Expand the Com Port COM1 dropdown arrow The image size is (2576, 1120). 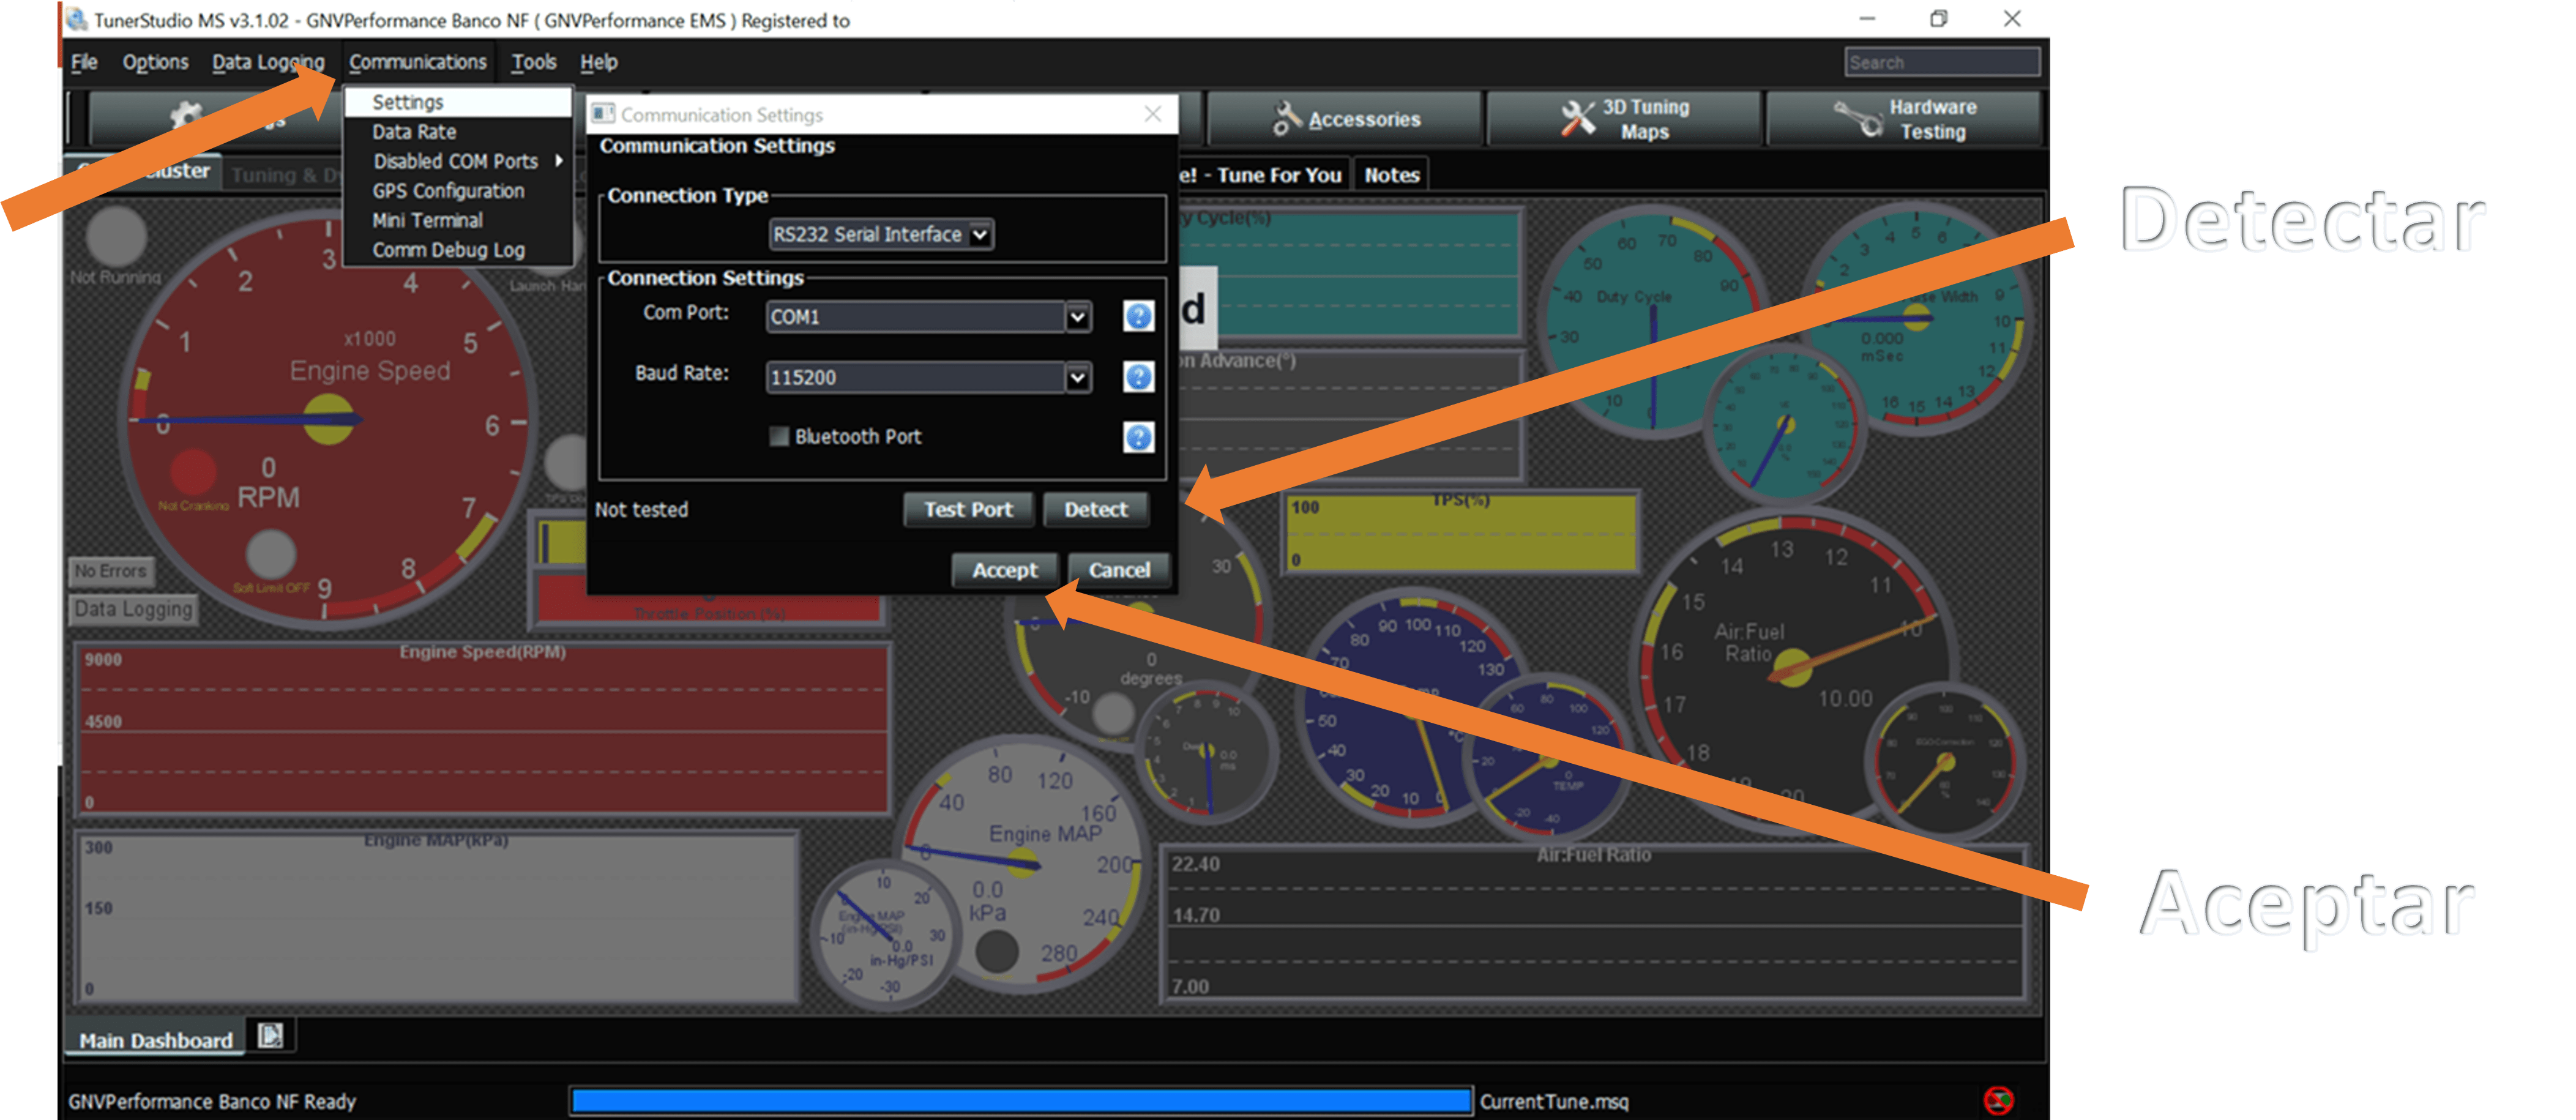coord(1077,317)
